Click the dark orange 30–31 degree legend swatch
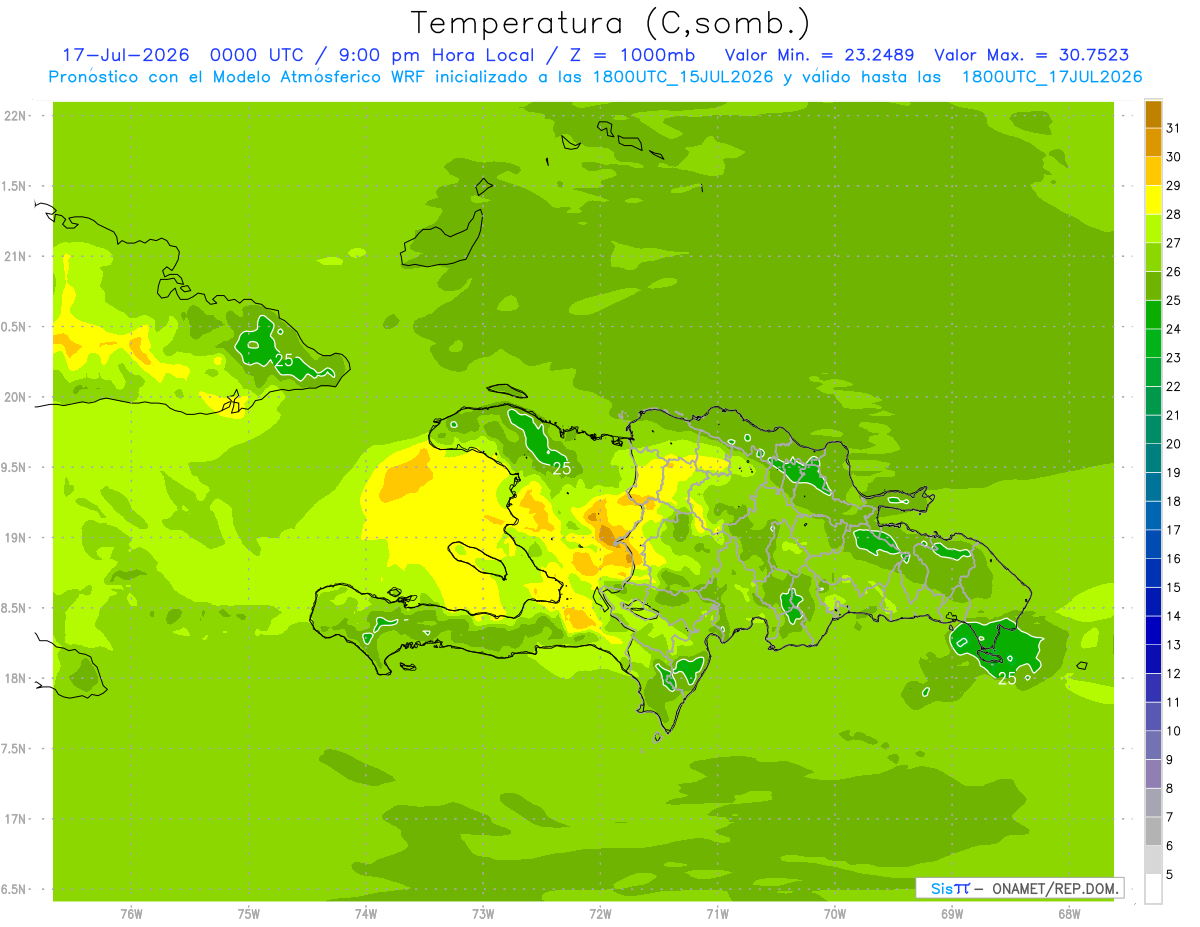Viewport: 1200px width, 927px height. 1153,143
